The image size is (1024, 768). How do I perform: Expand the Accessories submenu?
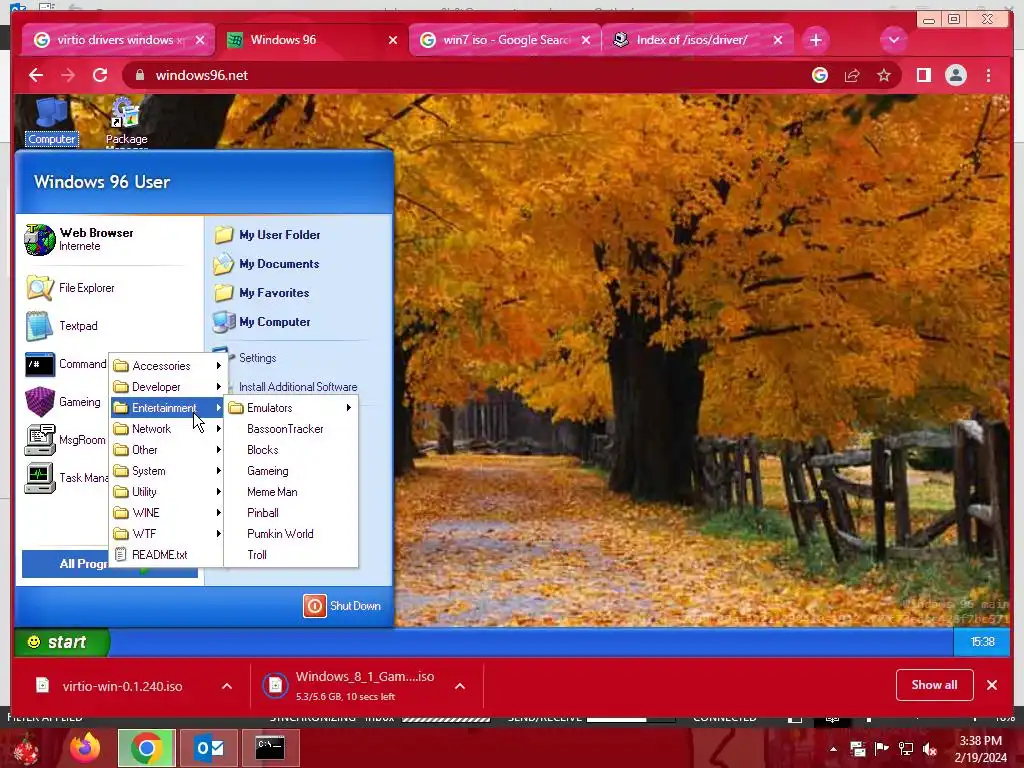167,366
